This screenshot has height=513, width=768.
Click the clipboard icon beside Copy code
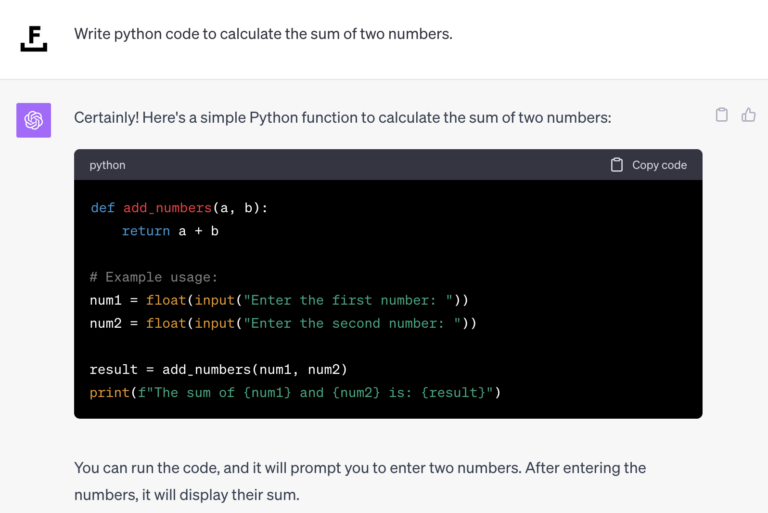[x=617, y=165]
